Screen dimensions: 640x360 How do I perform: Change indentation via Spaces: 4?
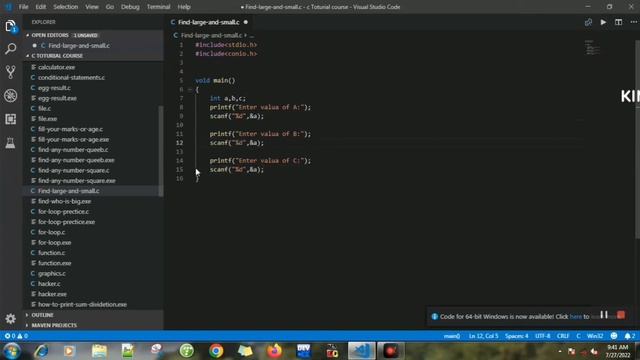[x=517, y=336]
